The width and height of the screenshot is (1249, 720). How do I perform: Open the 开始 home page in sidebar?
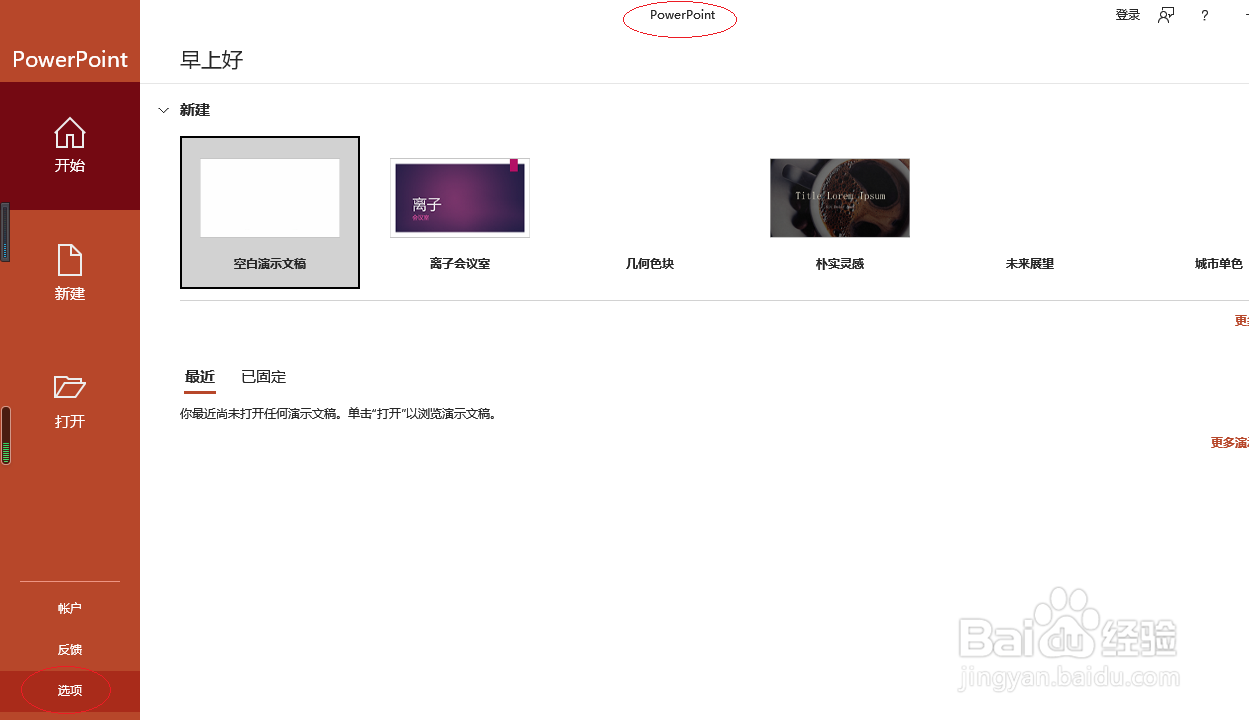pyautogui.click(x=70, y=146)
